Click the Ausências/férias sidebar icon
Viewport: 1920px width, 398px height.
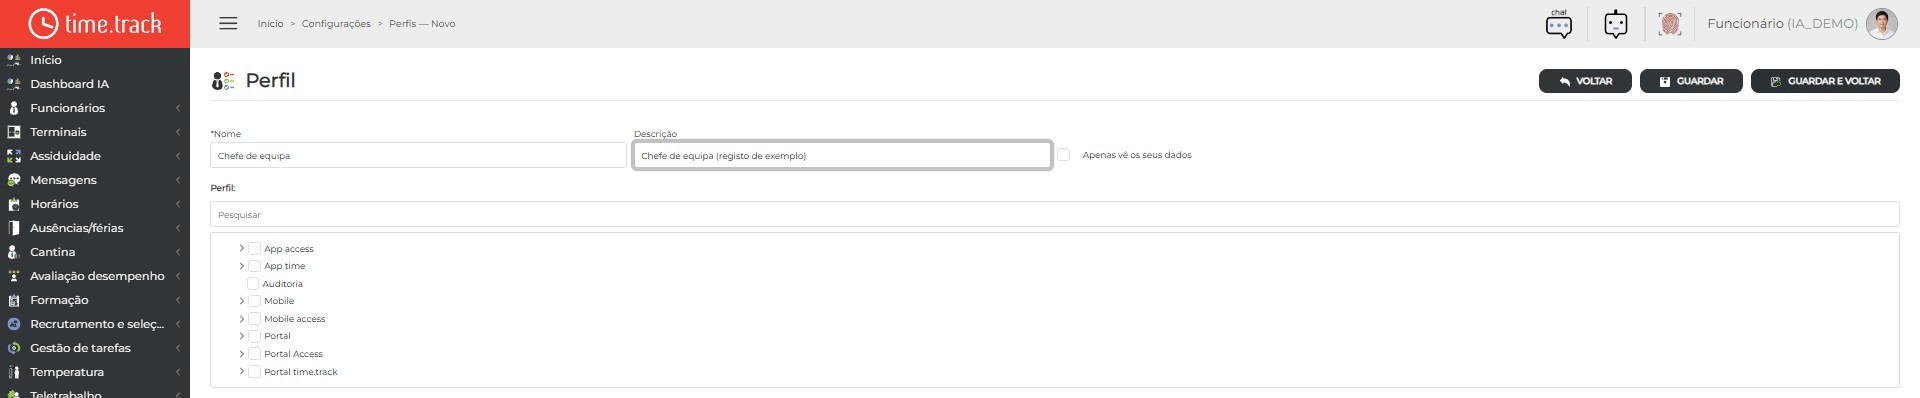14,228
